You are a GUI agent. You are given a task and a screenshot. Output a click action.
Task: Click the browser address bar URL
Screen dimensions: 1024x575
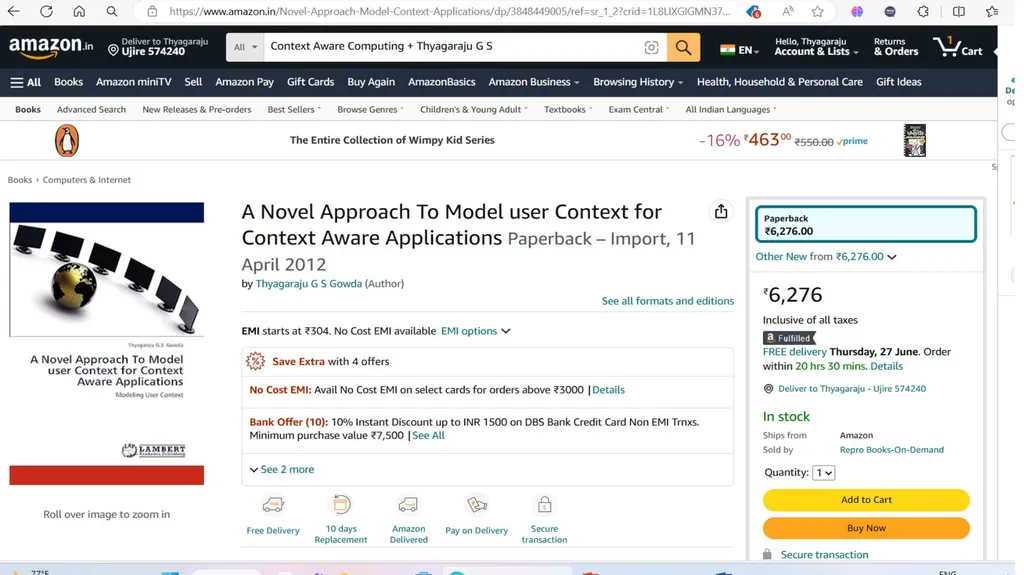(x=450, y=11)
